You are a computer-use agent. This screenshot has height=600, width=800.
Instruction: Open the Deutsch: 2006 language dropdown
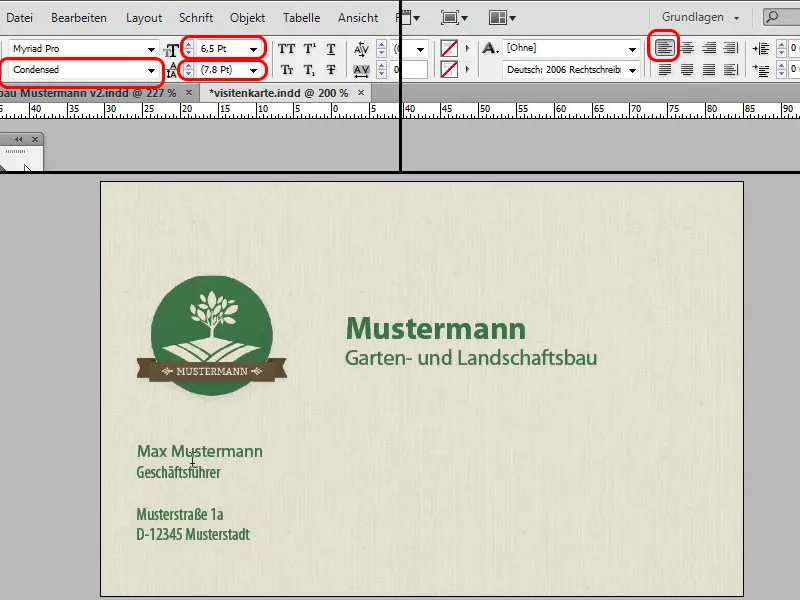pyautogui.click(x=632, y=70)
